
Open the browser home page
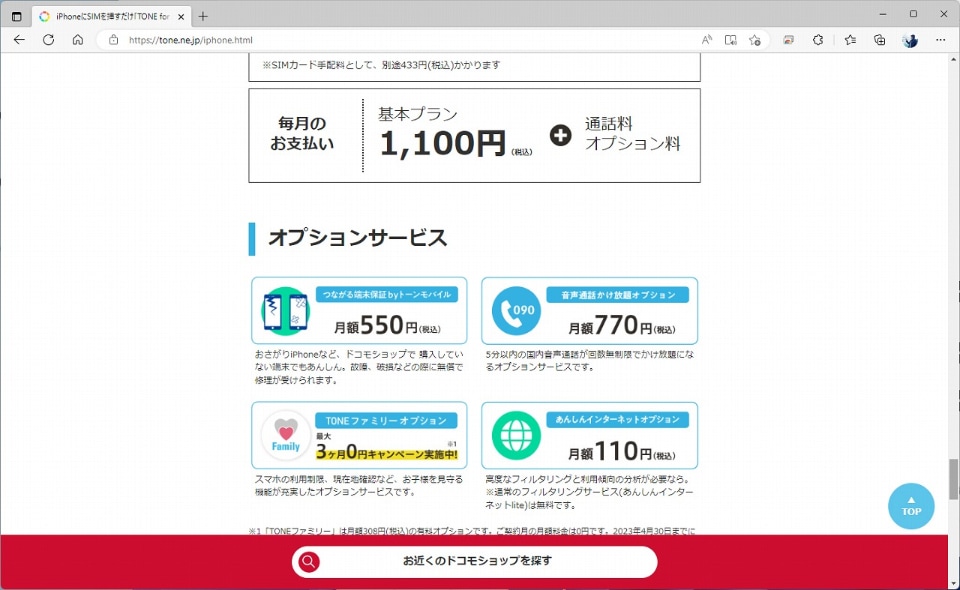76,40
